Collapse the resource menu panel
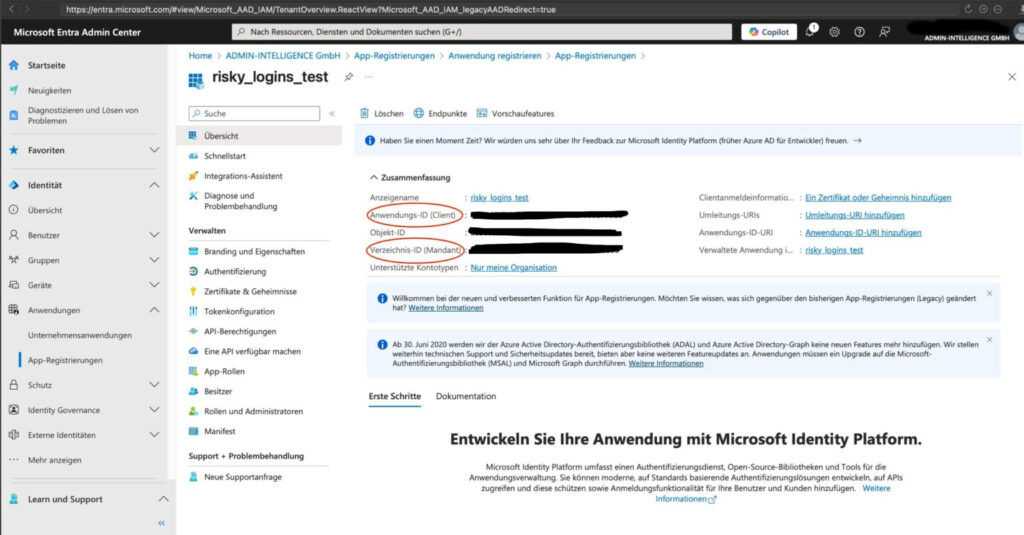 pyautogui.click(x=332, y=114)
